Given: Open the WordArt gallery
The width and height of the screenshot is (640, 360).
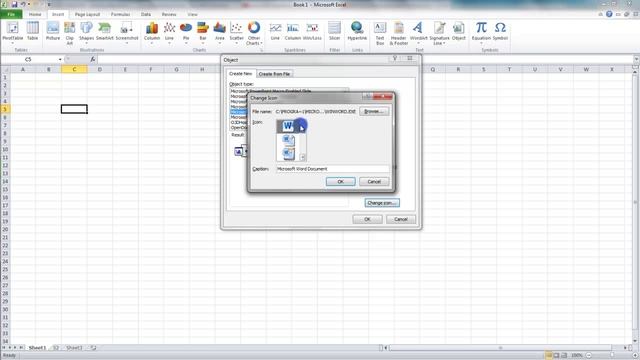Looking at the screenshot, I should (418, 32).
